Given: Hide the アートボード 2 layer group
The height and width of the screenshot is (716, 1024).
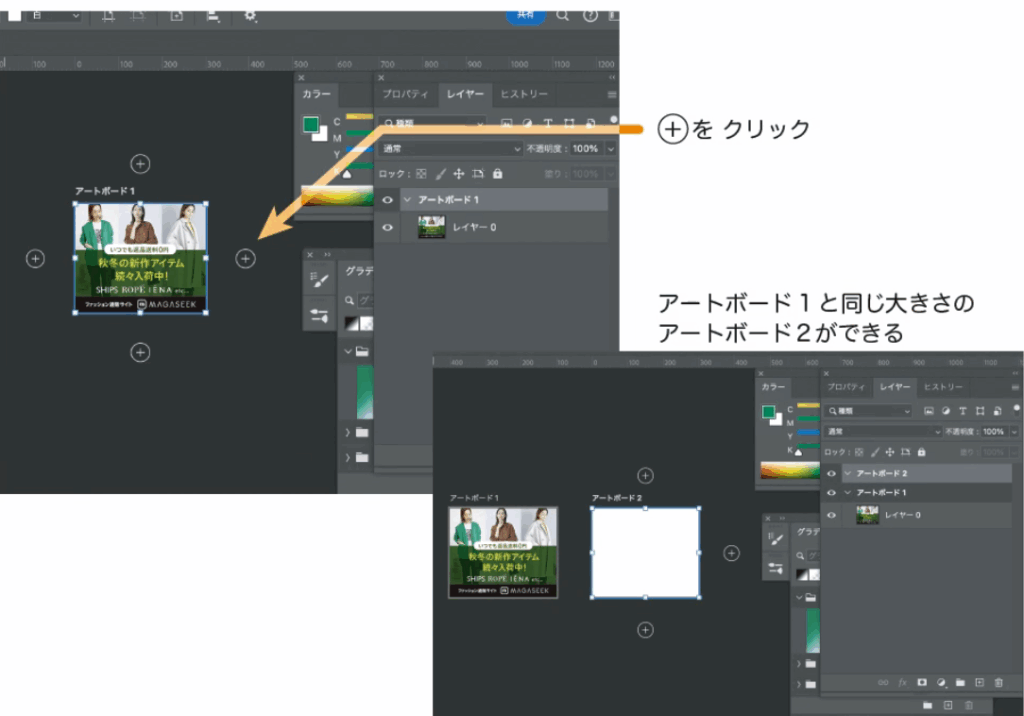Looking at the screenshot, I should (x=831, y=474).
